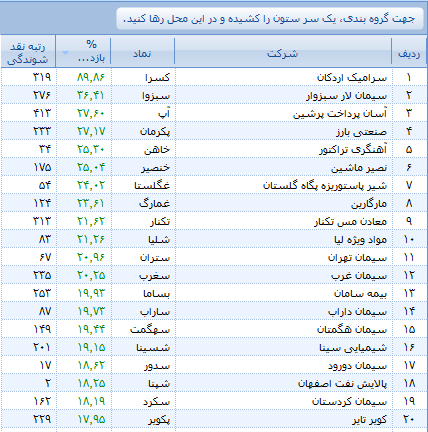This screenshot has width=428, height=432.
Task: Click symbol پکویر
Action: [x=159, y=420]
